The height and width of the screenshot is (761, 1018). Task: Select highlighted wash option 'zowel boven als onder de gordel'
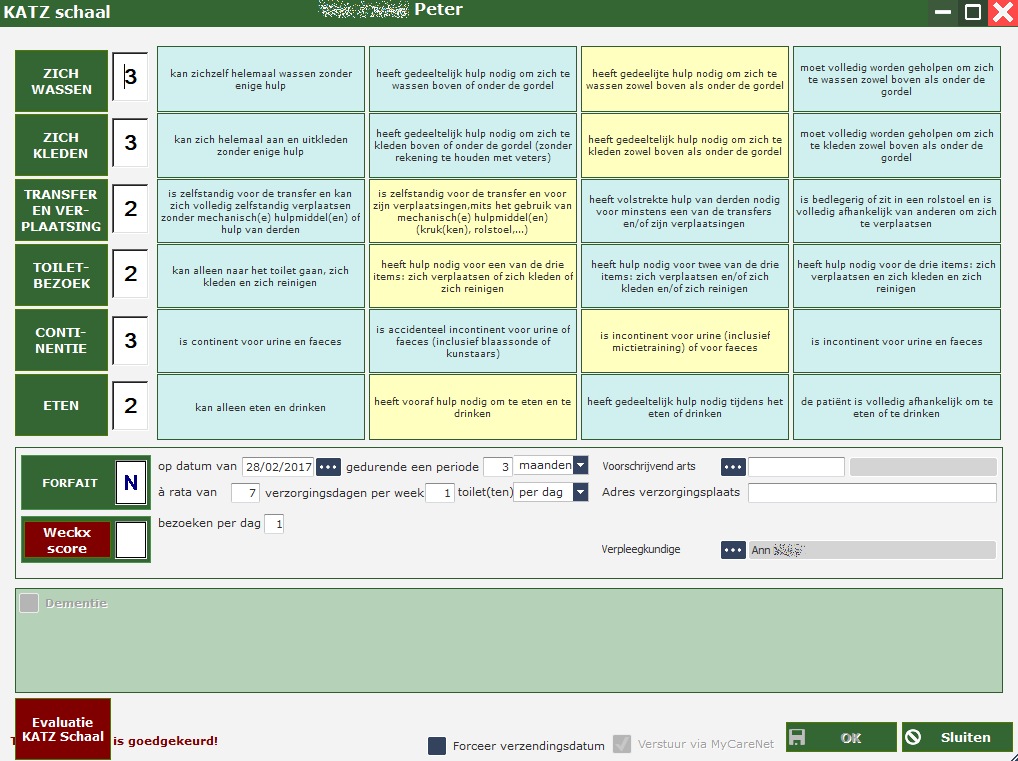(x=685, y=79)
